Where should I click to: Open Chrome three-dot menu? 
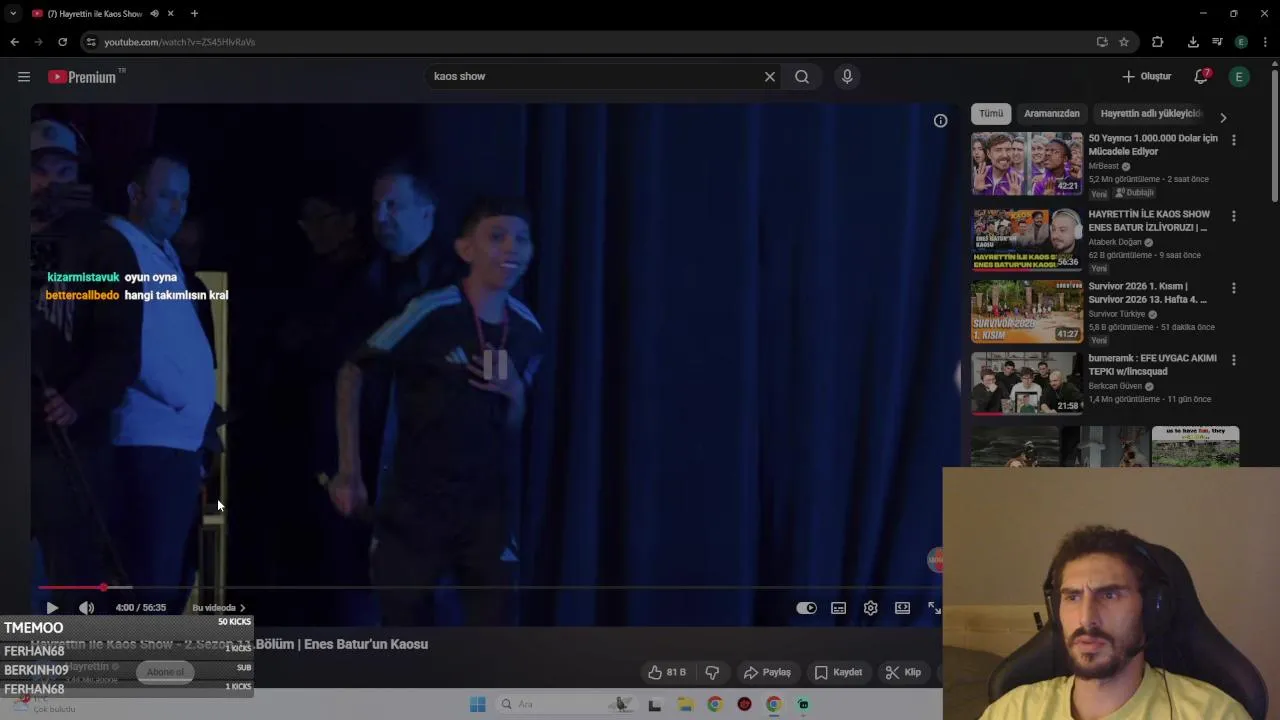click(1265, 42)
